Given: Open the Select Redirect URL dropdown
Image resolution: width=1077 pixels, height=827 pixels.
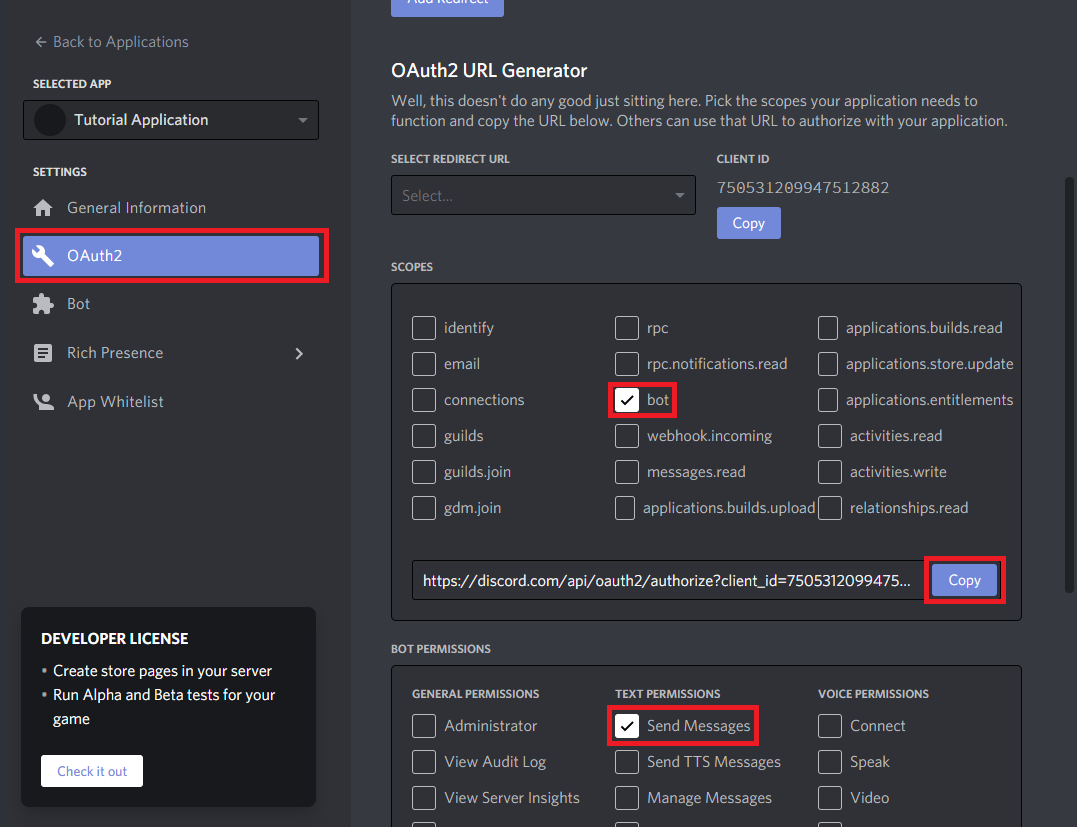Looking at the screenshot, I should pos(543,195).
